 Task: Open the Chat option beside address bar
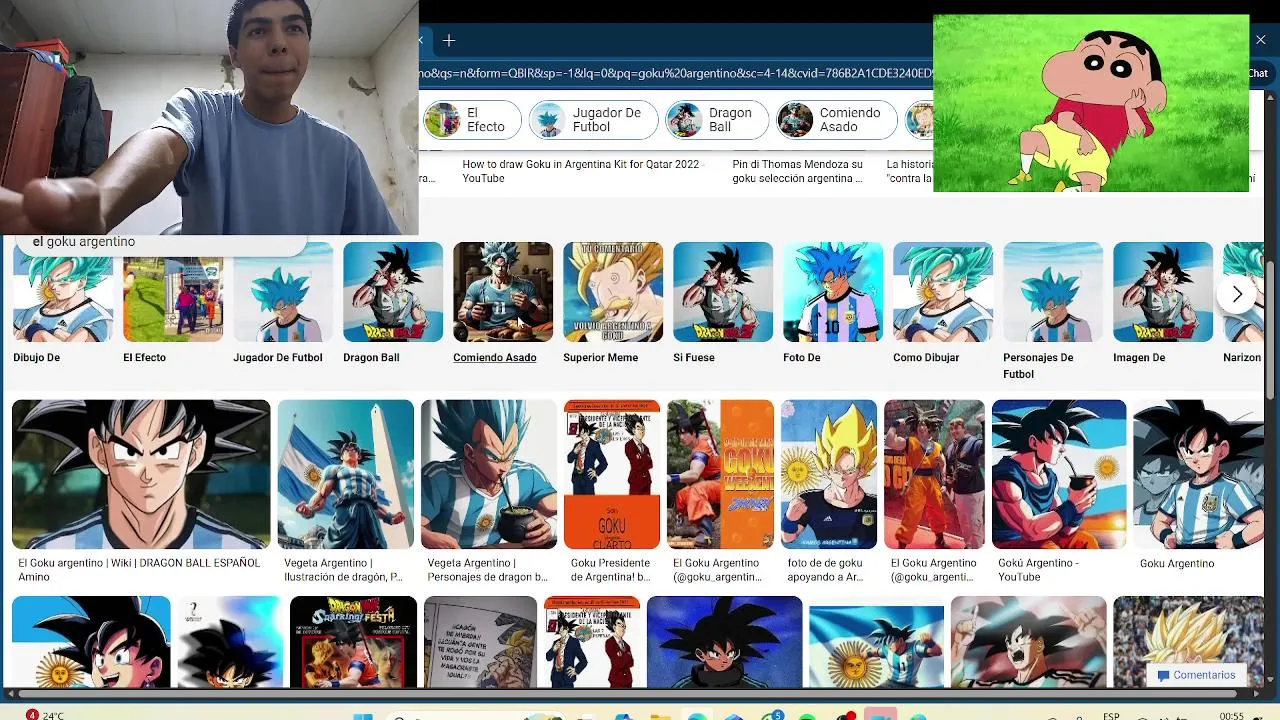click(x=1258, y=73)
